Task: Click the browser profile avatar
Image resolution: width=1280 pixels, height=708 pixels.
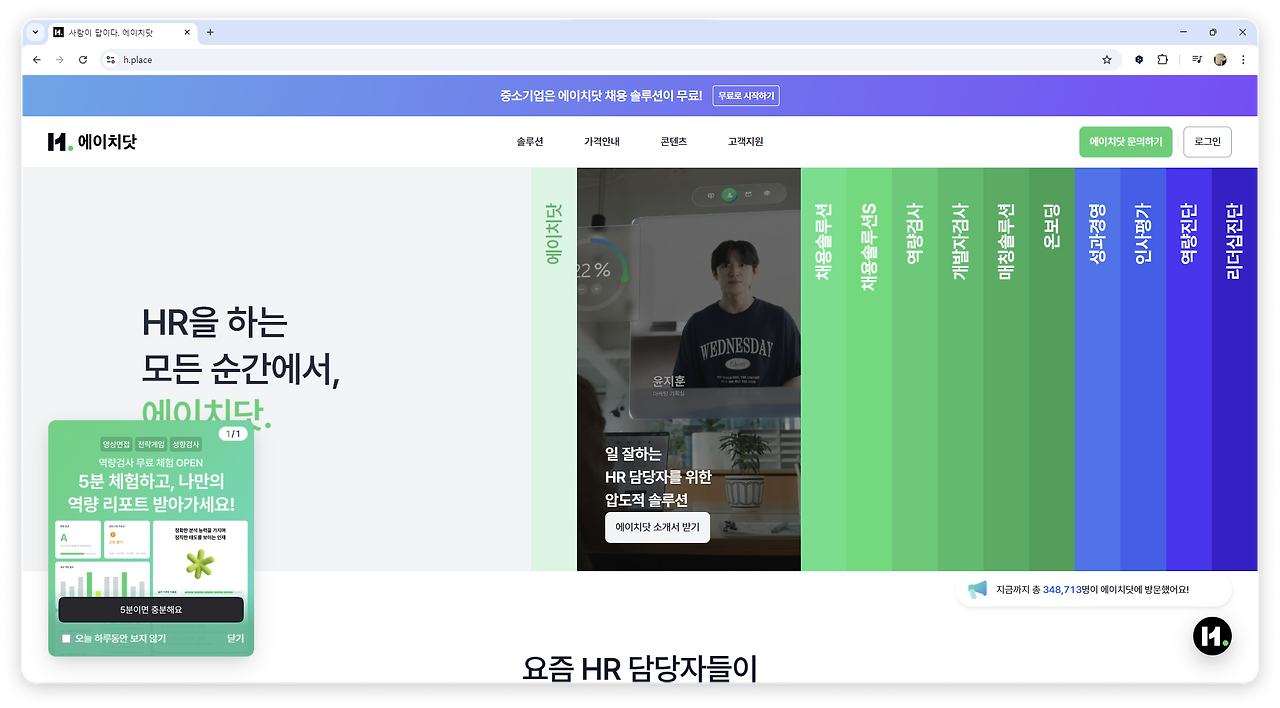Action: click(x=1220, y=59)
